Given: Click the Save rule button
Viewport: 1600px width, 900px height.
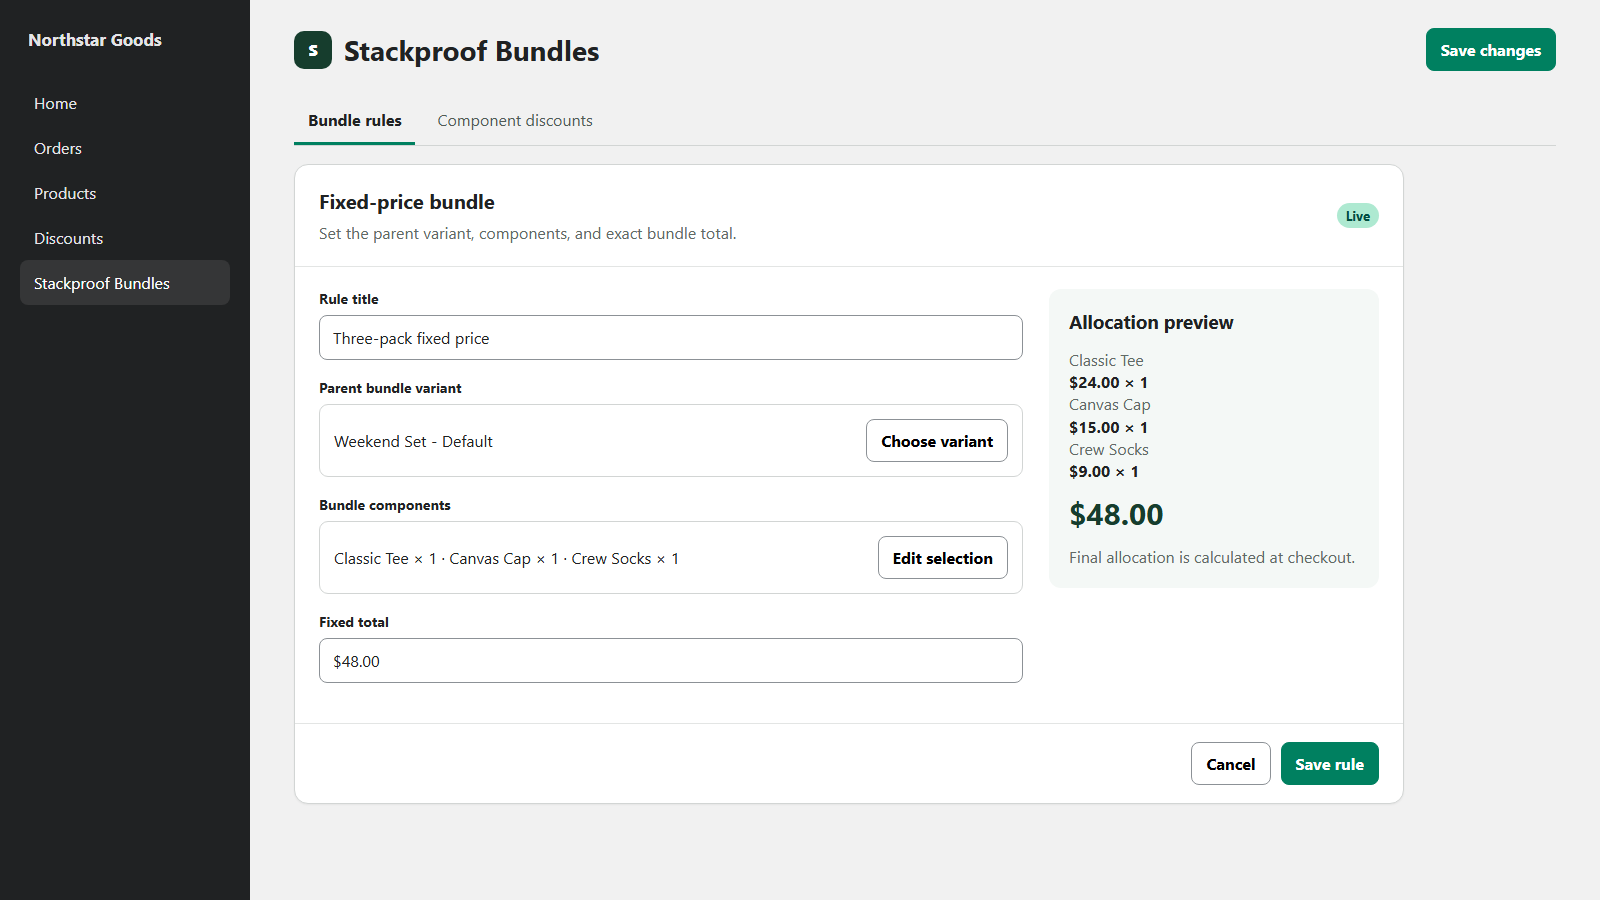Looking at the screenshot, I should [x=1329, y=764].
